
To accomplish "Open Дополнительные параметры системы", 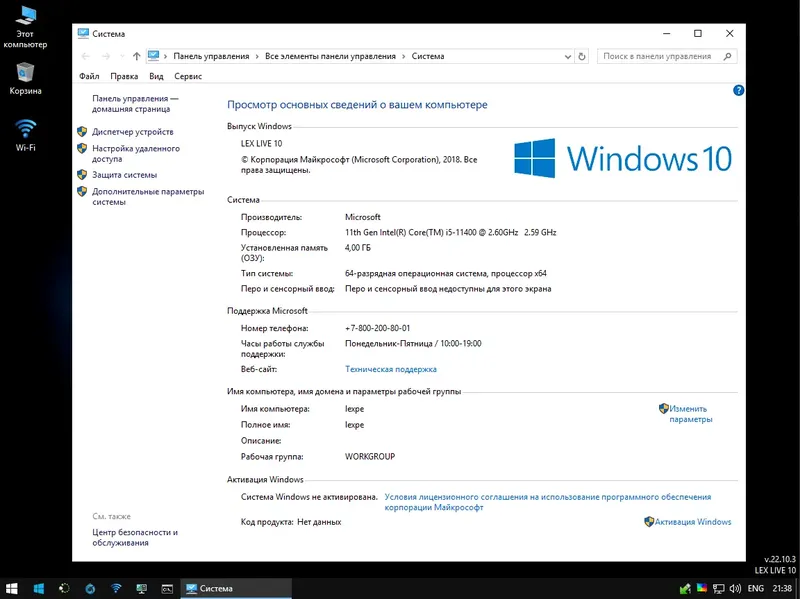I will tap(148, 196).
